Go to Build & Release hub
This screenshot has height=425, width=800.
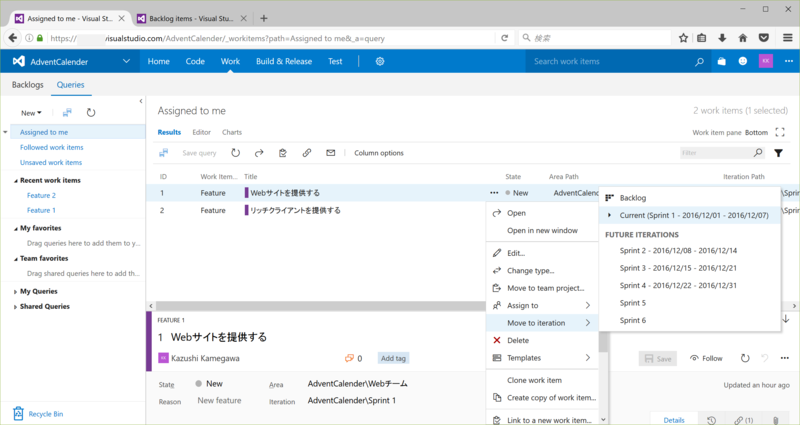[x=284, y=61]
